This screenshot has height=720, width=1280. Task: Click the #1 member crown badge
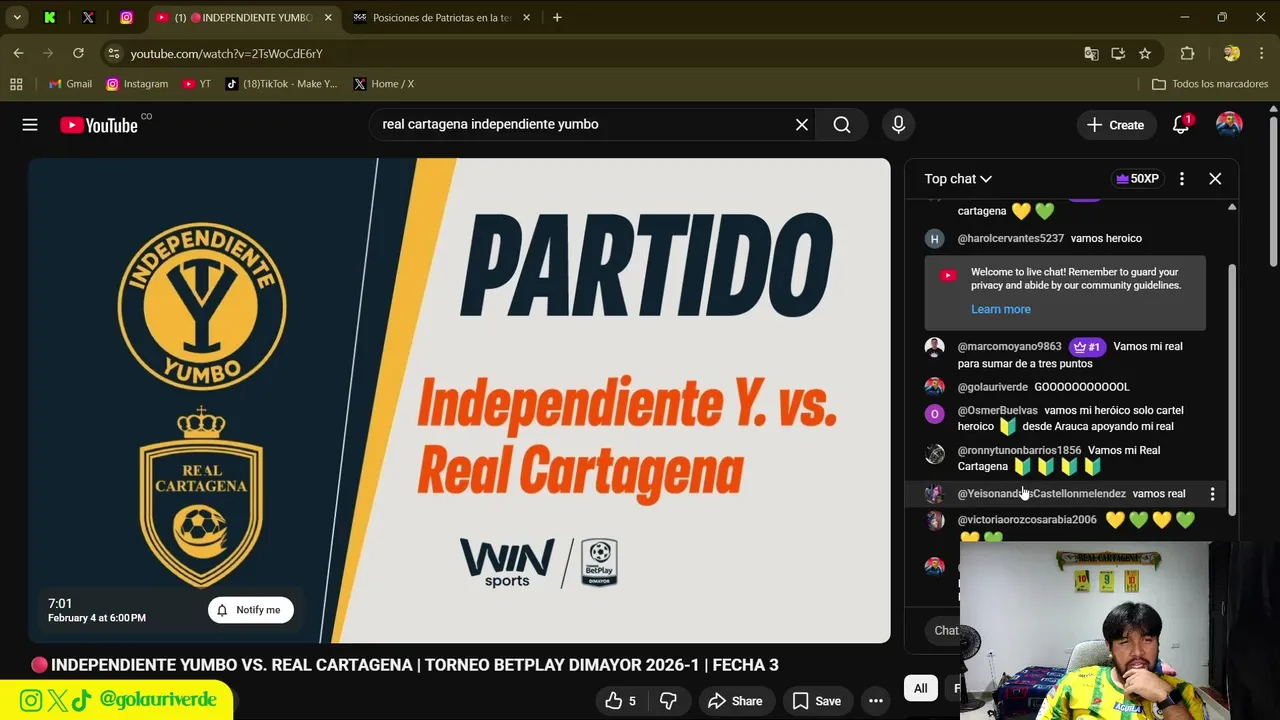[x=1087, y=347]
